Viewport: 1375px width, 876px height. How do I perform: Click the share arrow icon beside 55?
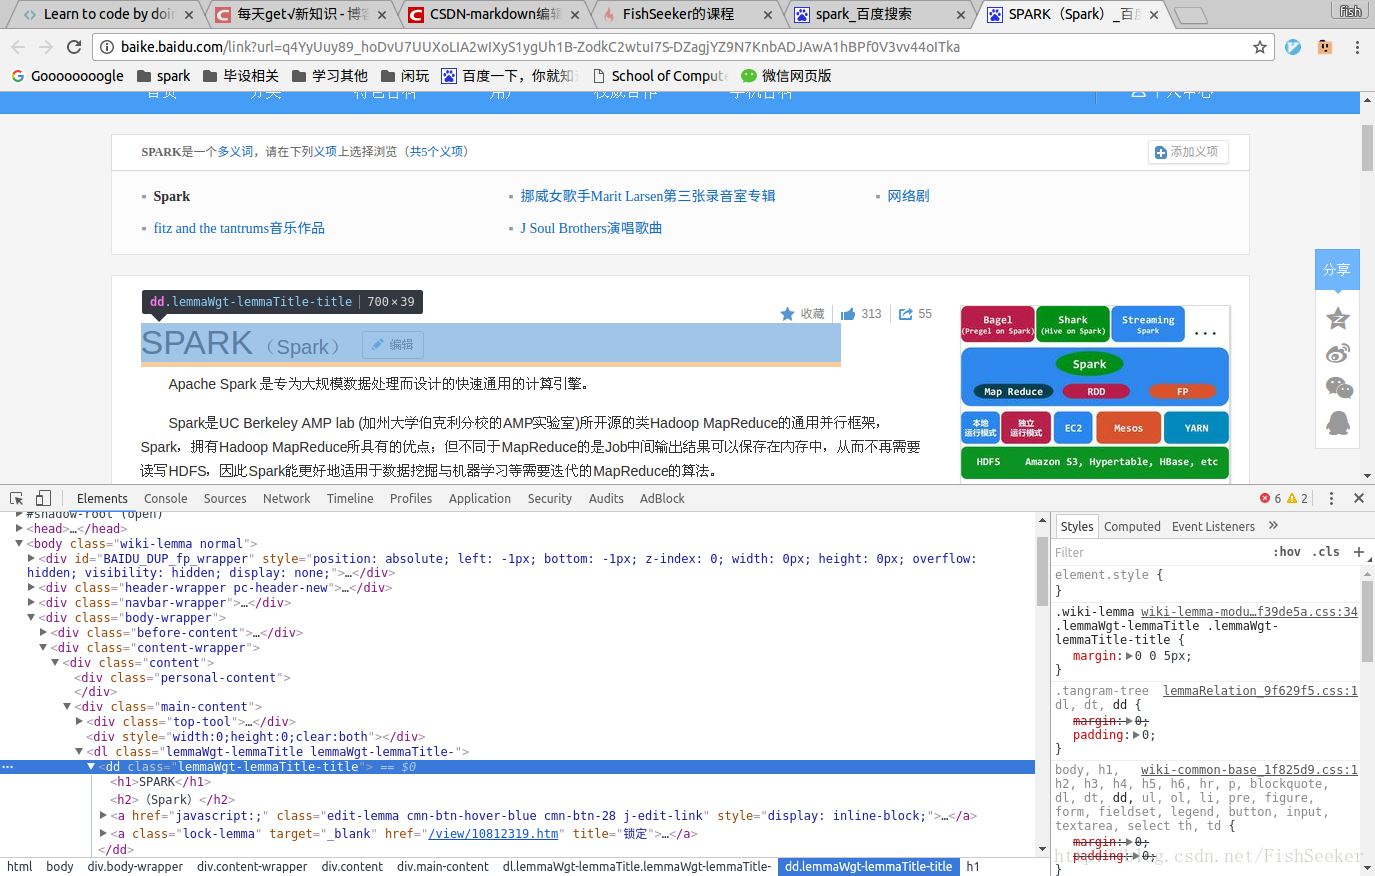[906, 314]
